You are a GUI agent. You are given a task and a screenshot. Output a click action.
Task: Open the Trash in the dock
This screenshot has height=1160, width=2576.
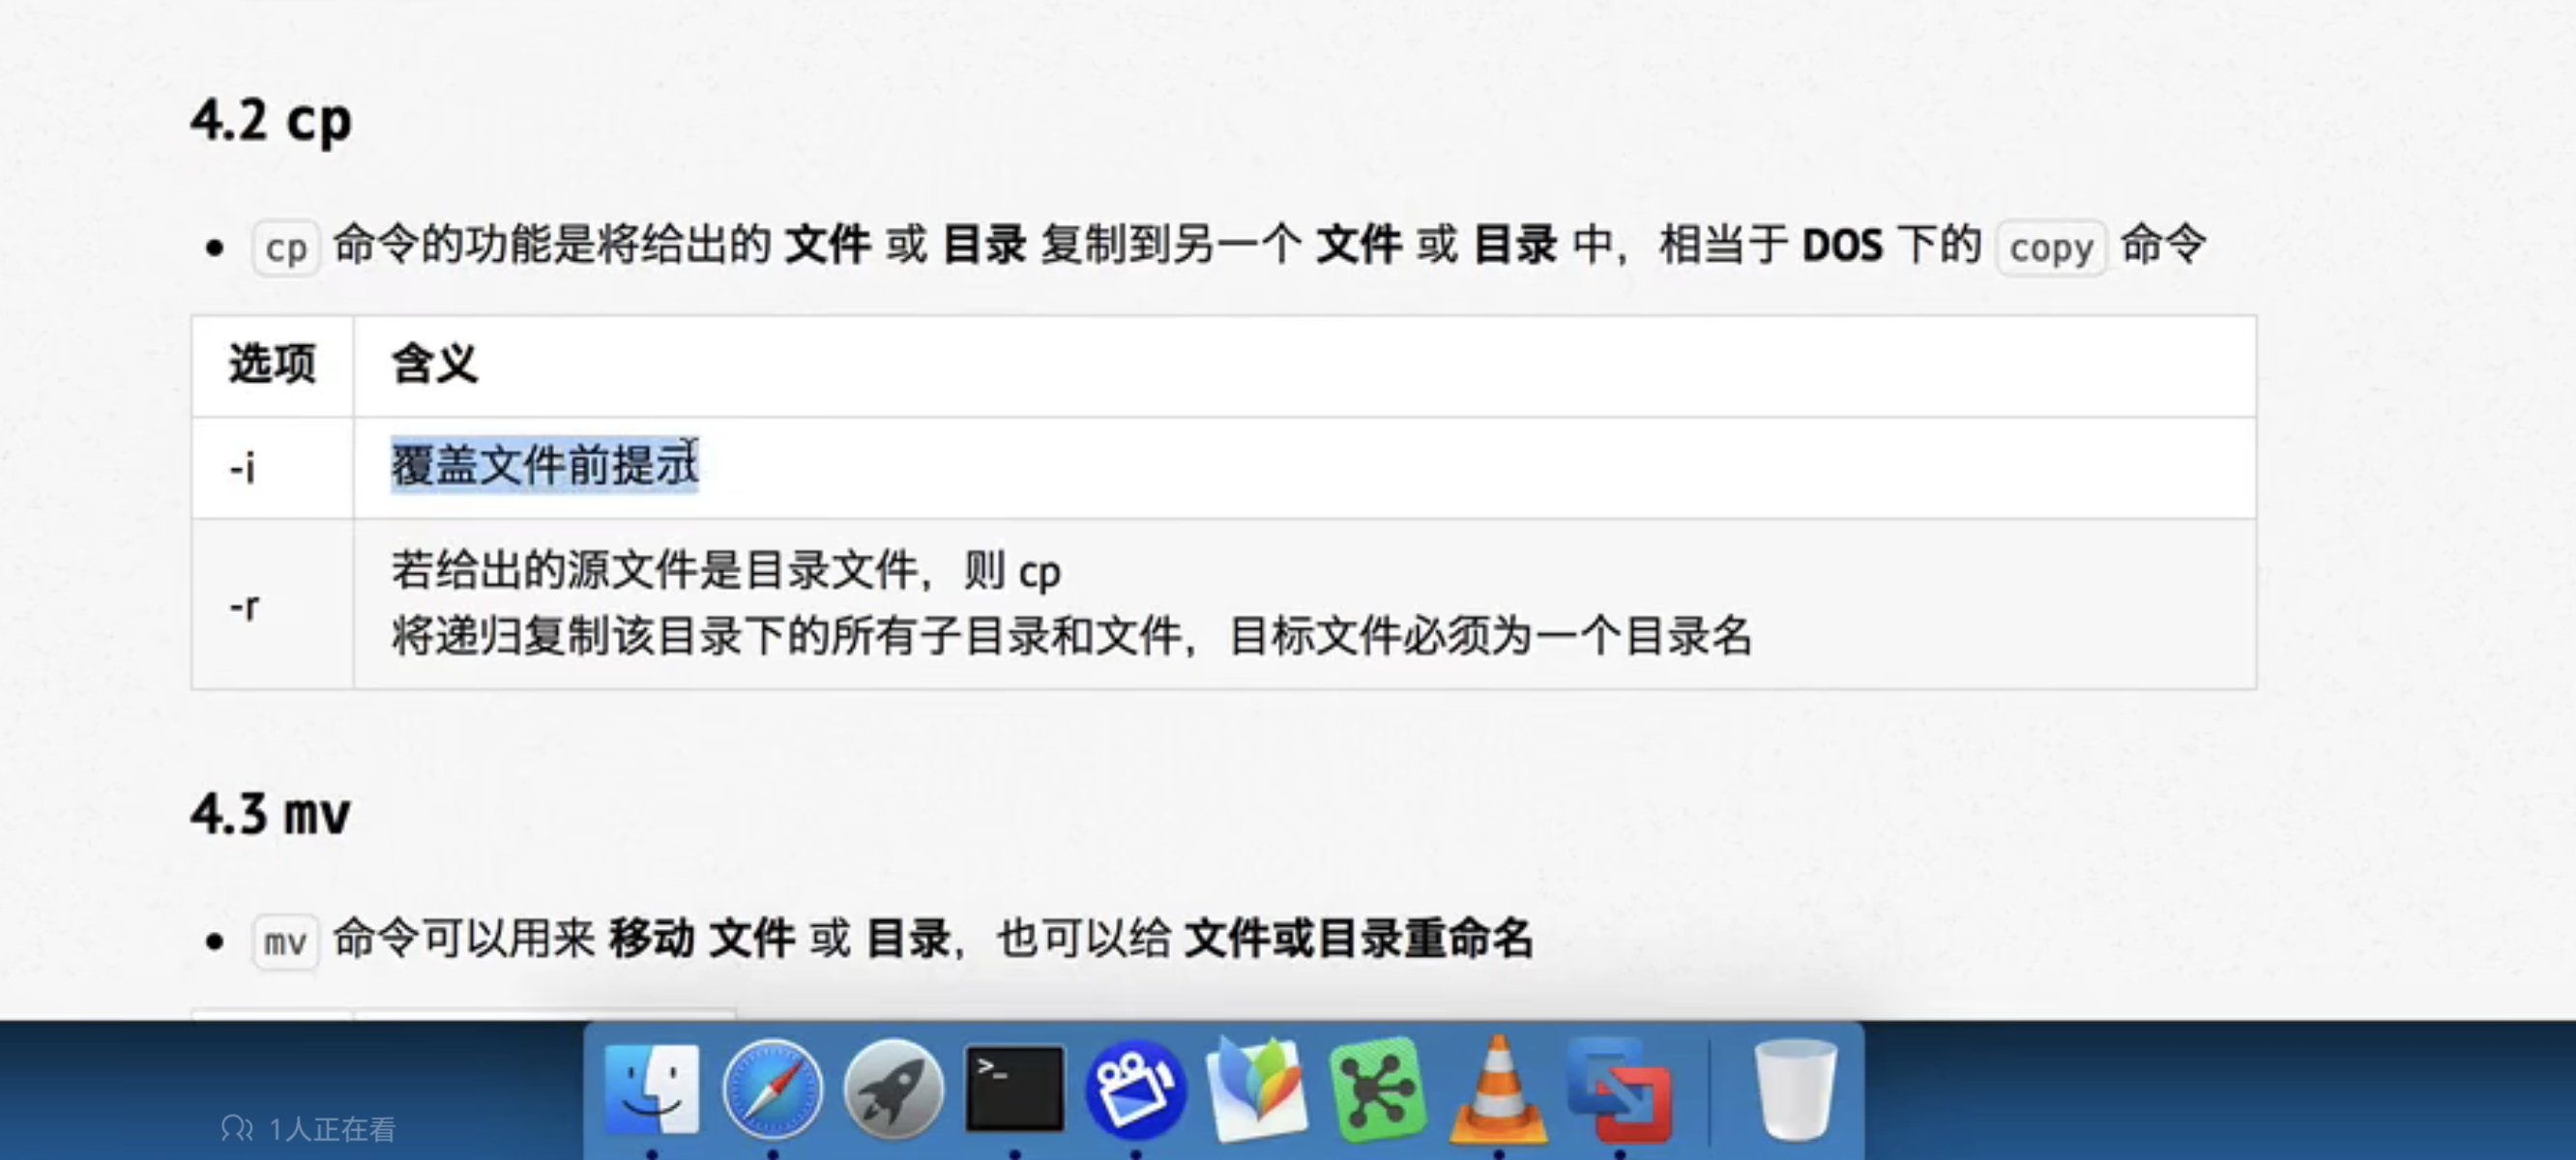pyautogui.click(x=1796, y=1090)
